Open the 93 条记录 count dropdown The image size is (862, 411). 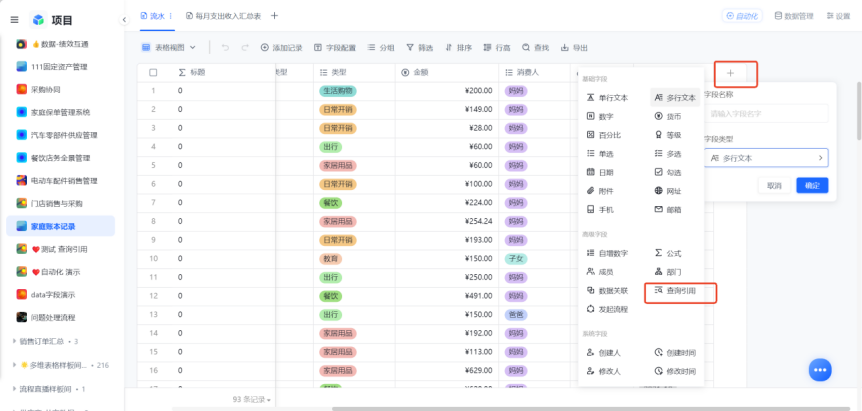click(252, 399)
